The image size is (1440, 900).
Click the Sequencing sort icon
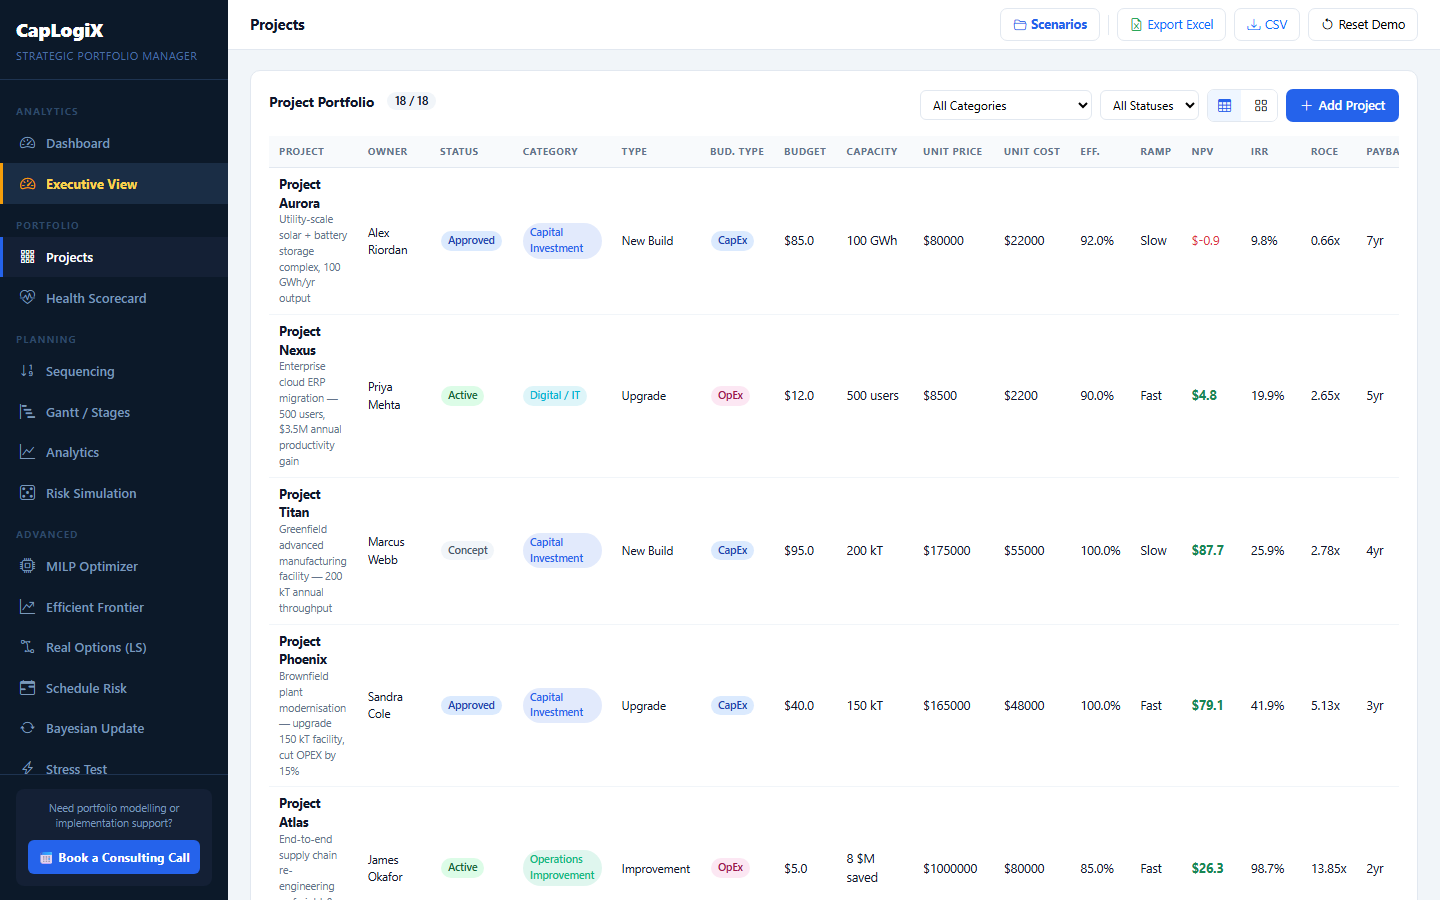pos(27,371)
